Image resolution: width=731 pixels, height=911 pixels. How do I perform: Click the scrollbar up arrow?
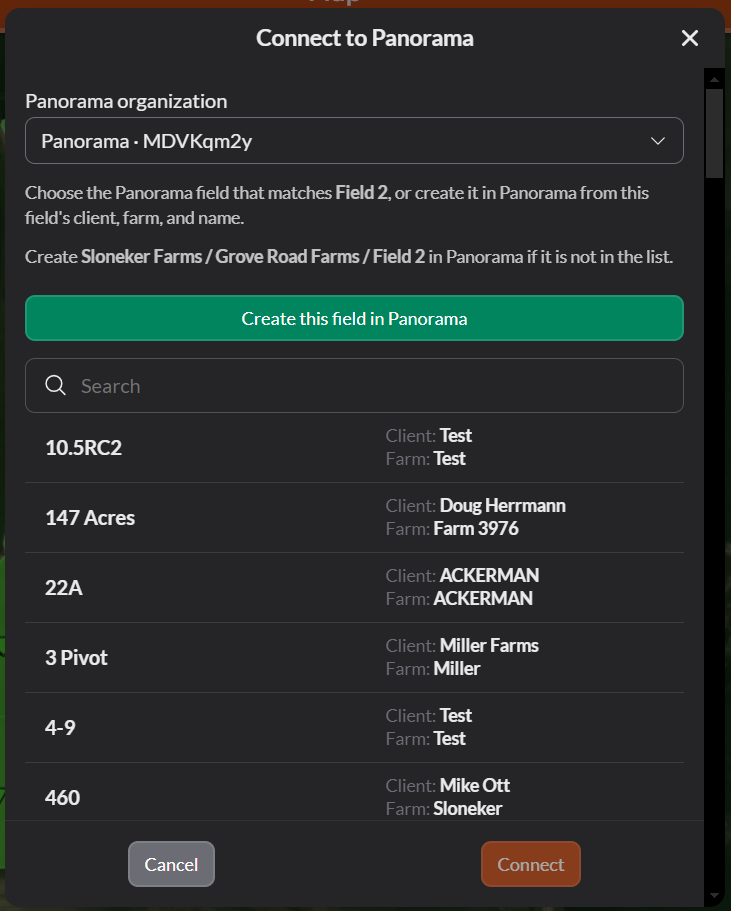714,78
